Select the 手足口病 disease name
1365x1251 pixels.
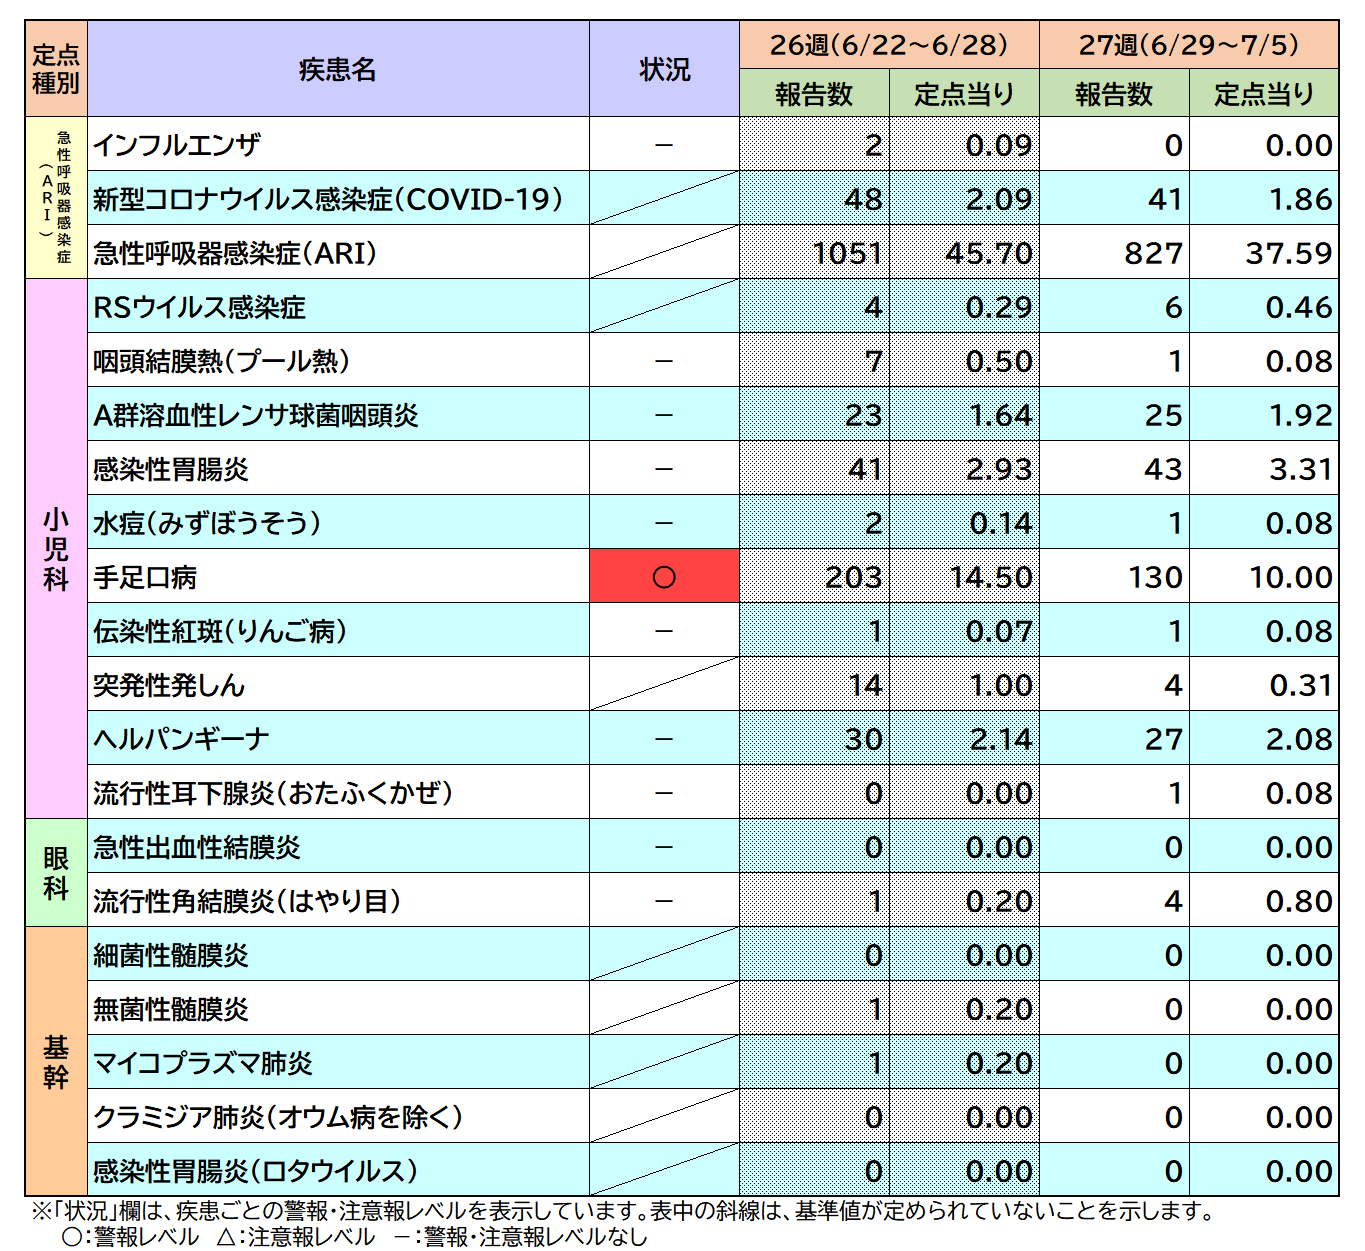click(x=145, y=577)
